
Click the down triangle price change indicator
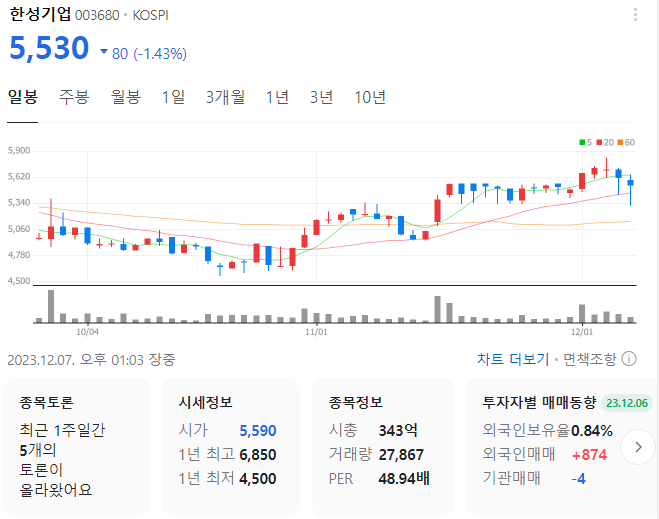coord(104,52)
